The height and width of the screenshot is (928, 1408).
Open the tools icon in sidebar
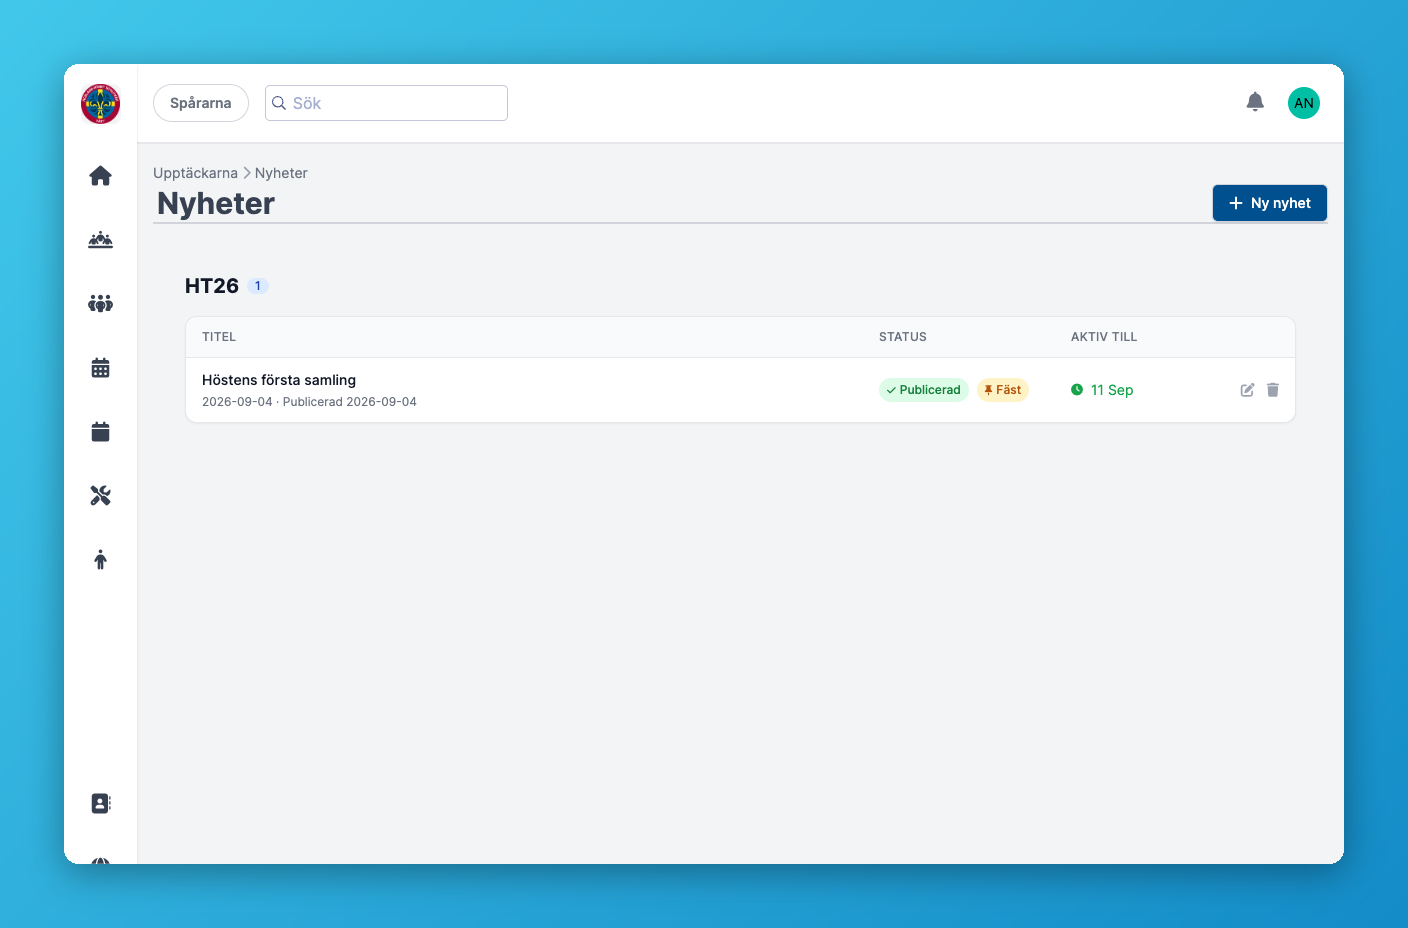[100, 496]
